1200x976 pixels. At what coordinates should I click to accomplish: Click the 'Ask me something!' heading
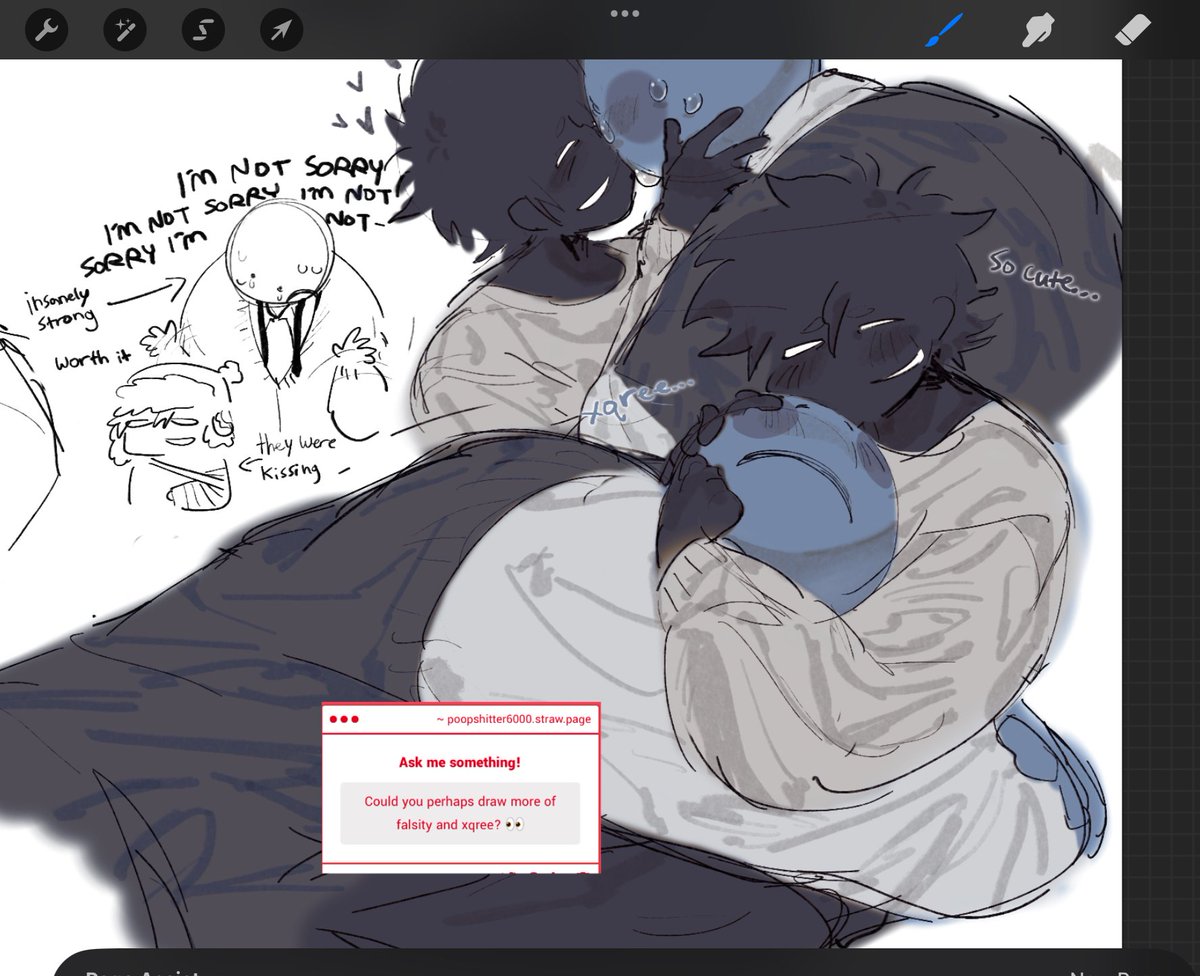[x=460, y=762]
